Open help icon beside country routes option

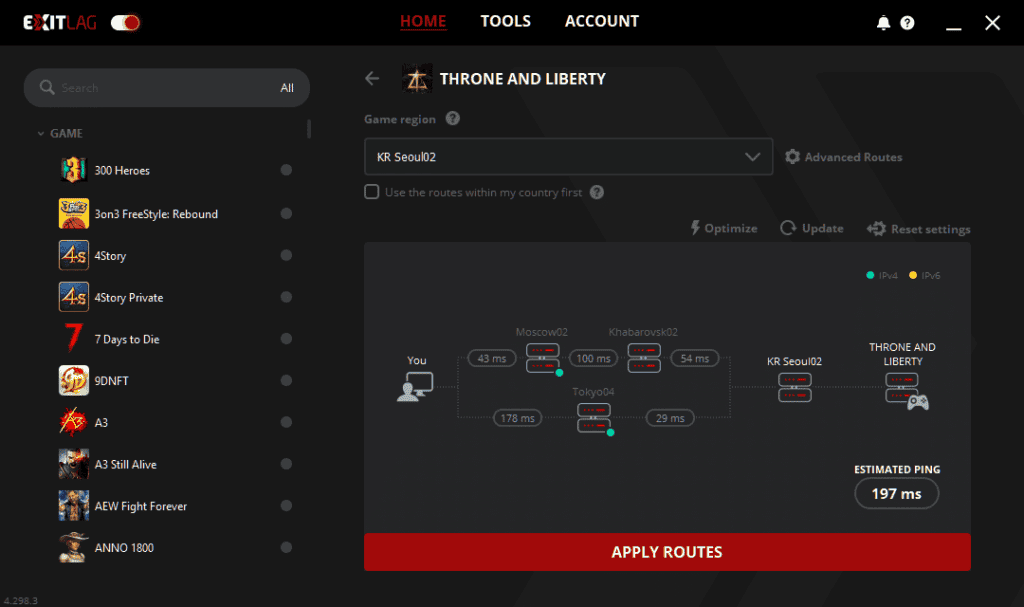(x=597, y=192)
